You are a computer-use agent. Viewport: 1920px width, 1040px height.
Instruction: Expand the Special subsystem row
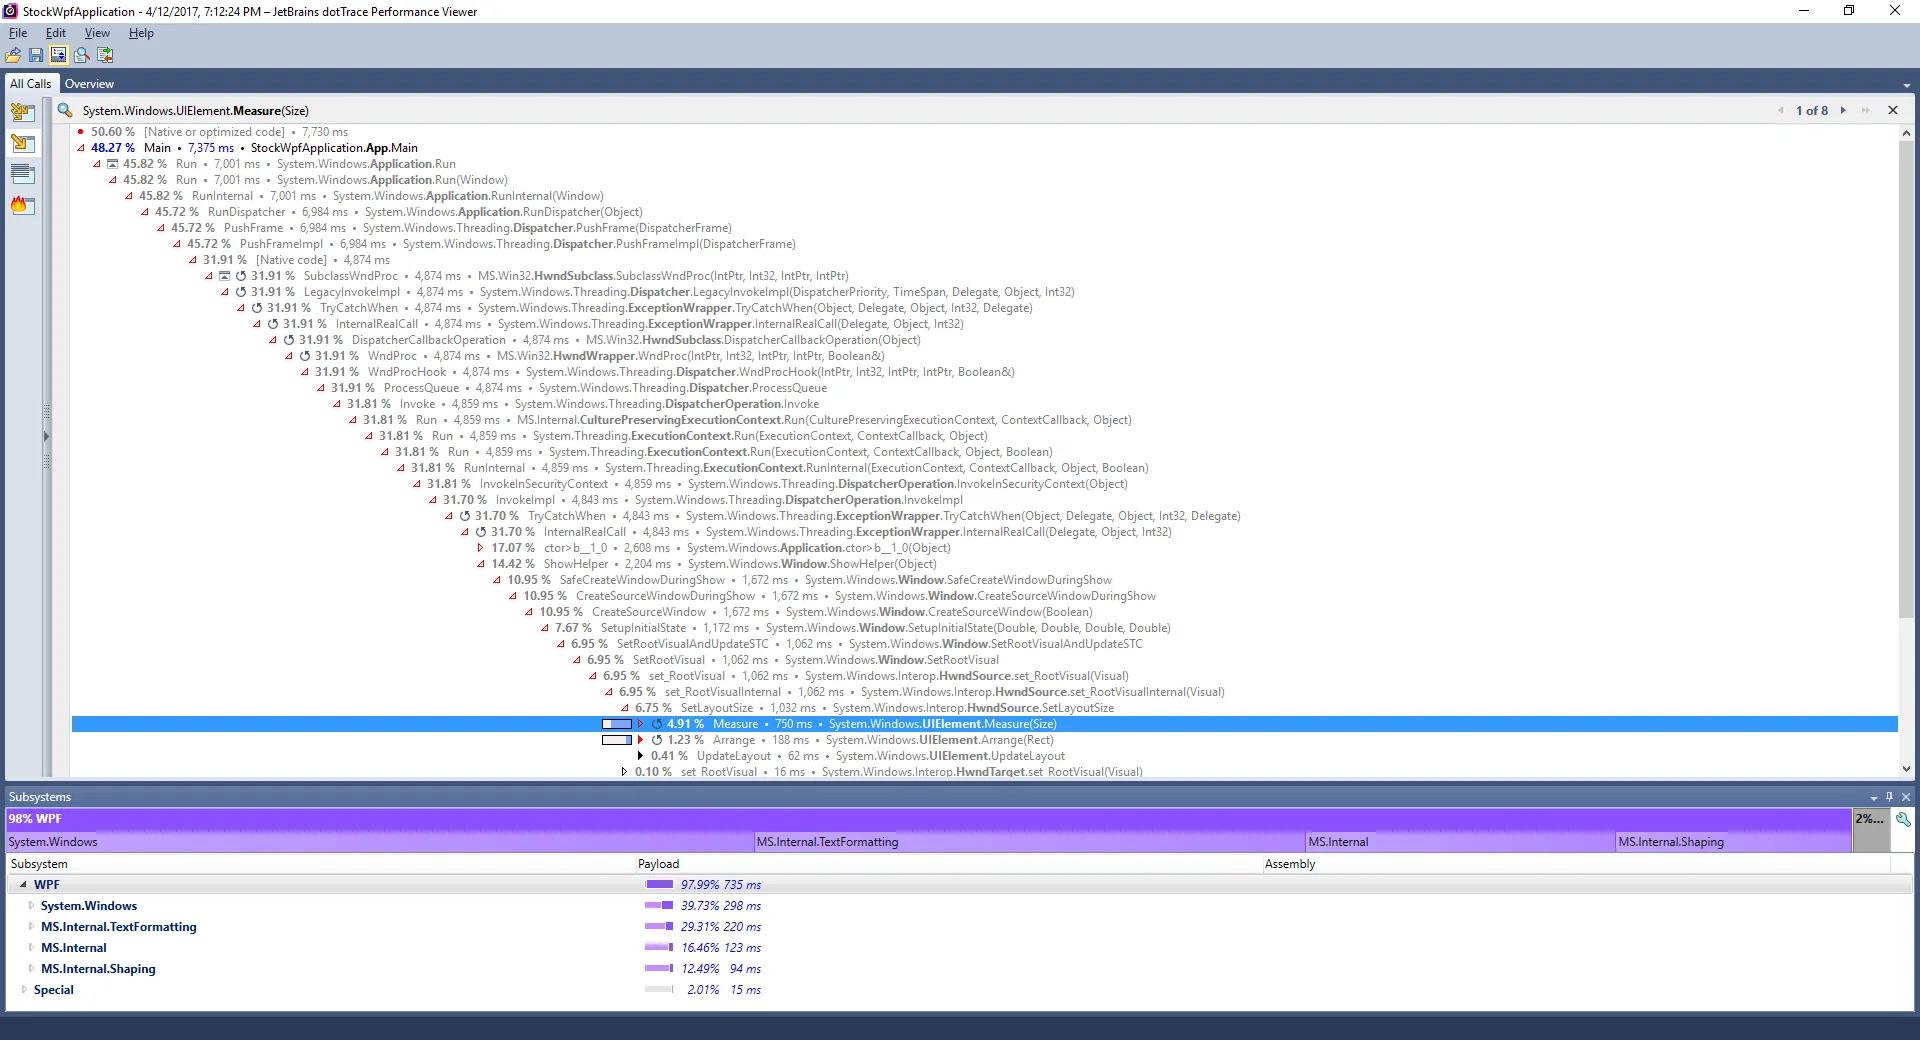pos(24,990)
